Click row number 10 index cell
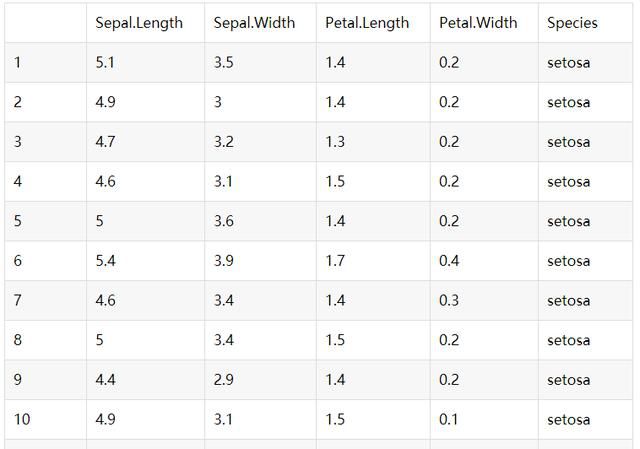 [x=22, y=420]
